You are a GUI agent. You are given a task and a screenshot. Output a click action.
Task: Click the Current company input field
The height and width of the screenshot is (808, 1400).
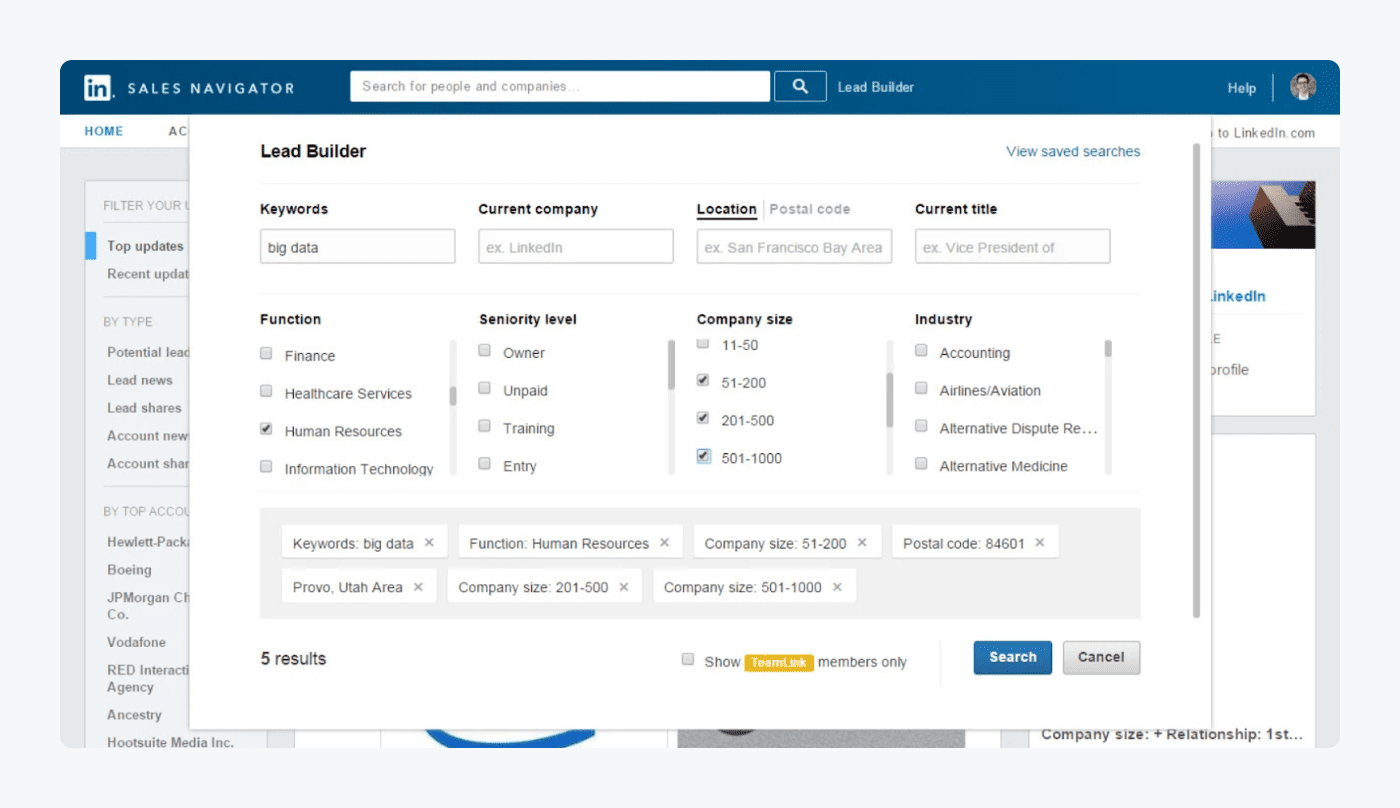pyautogui.click(x=576, y=247)
